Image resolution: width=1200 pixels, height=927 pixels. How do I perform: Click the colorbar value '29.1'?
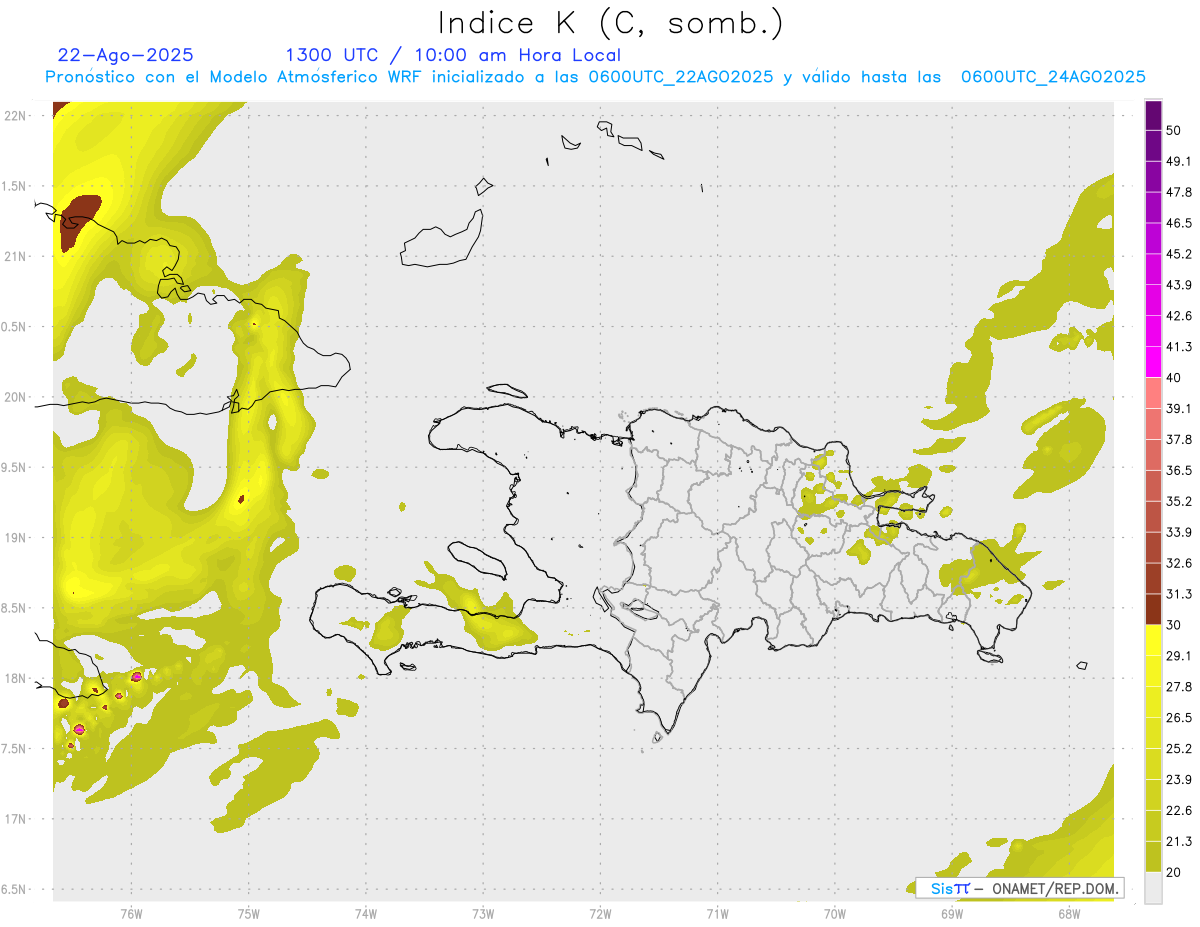(x=1179, y=656)
